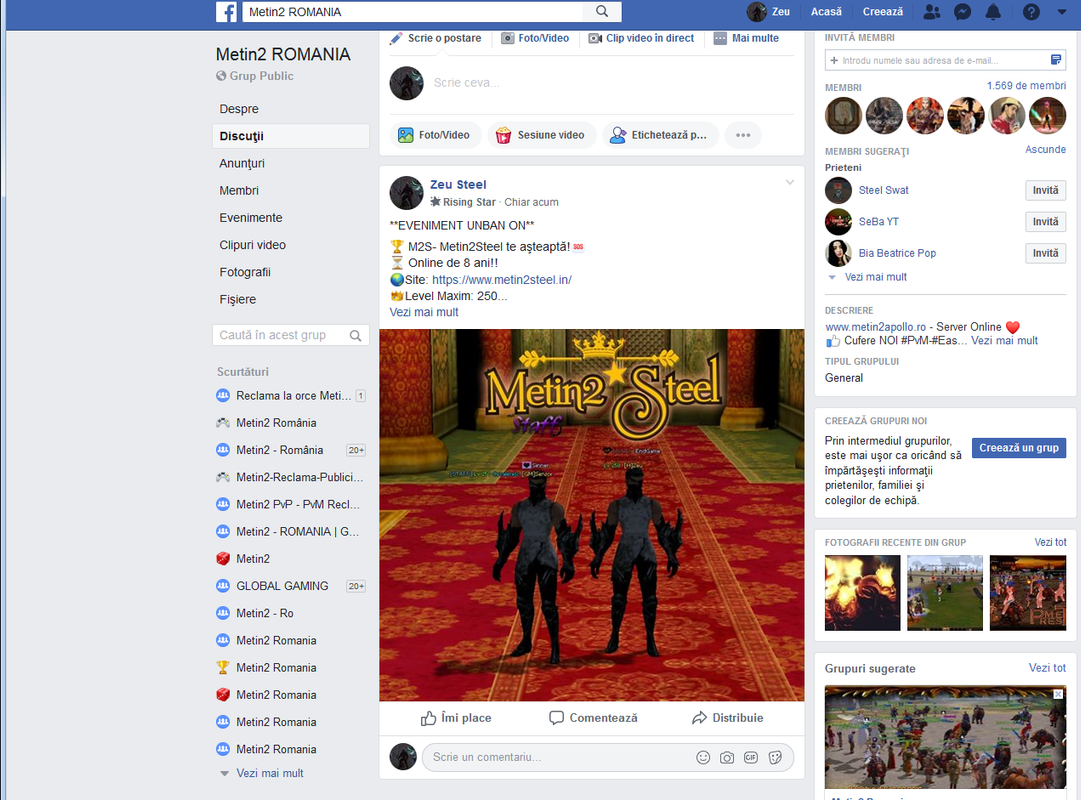Attach a photo using the camera icon
This screenshot has width=1081, height=800.
[x=727, y=757]
